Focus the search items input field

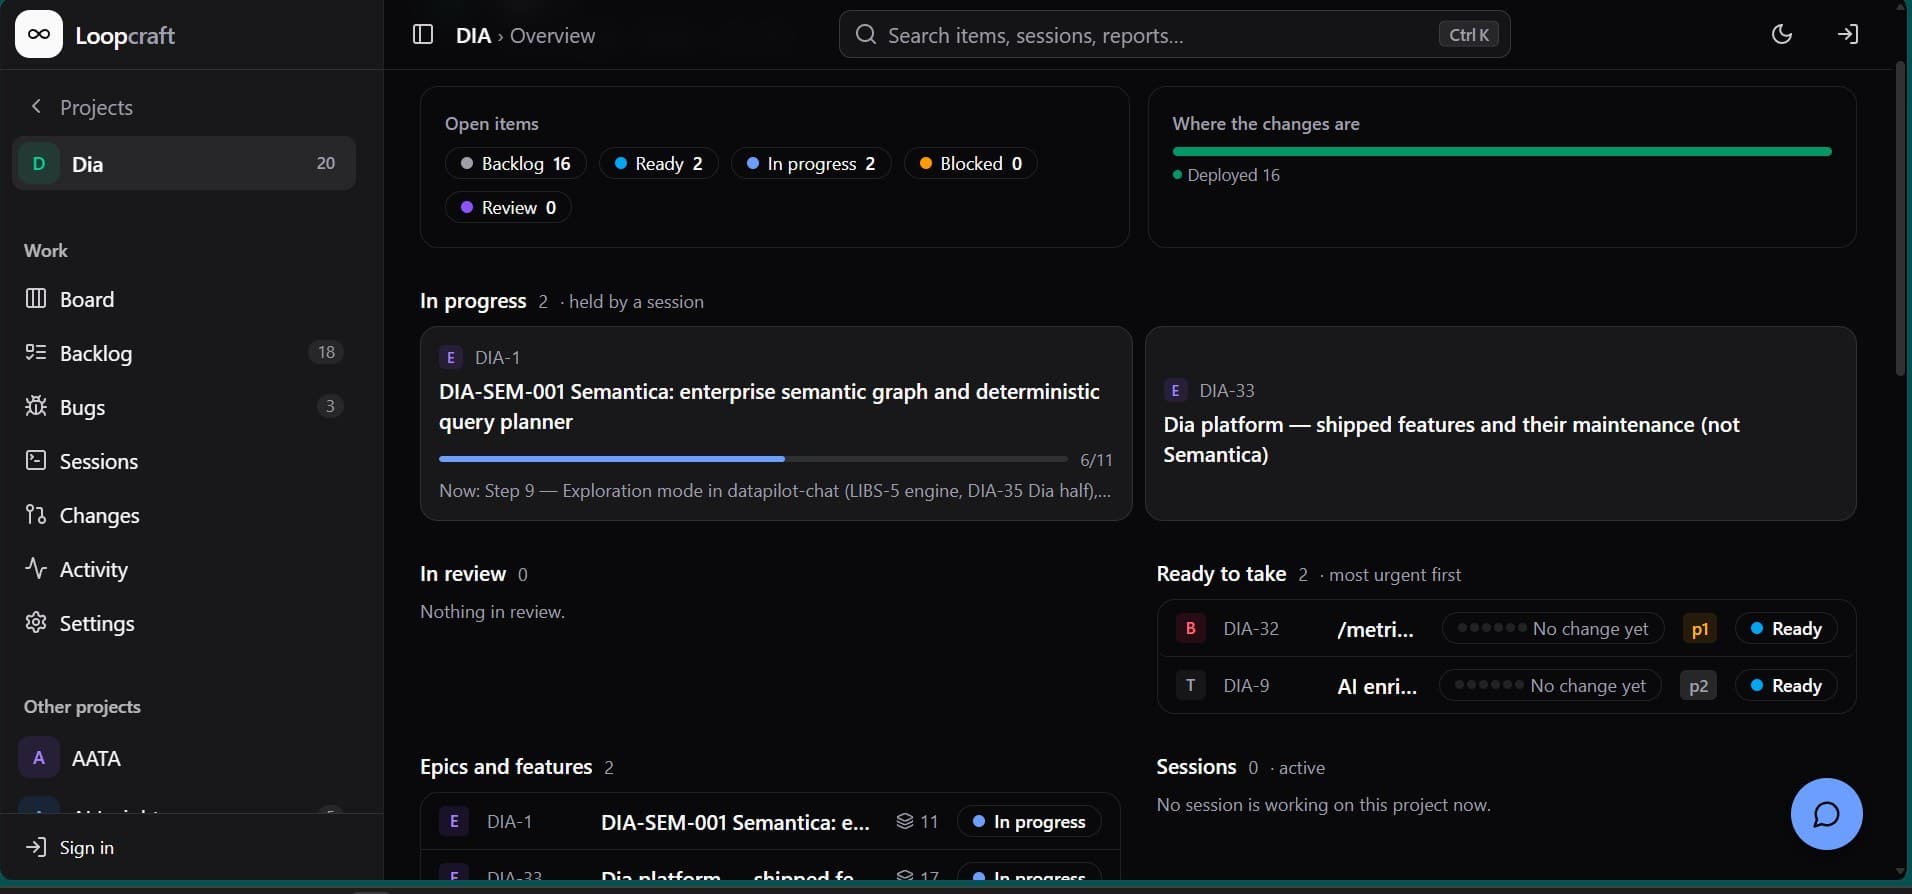[1174, 35]
